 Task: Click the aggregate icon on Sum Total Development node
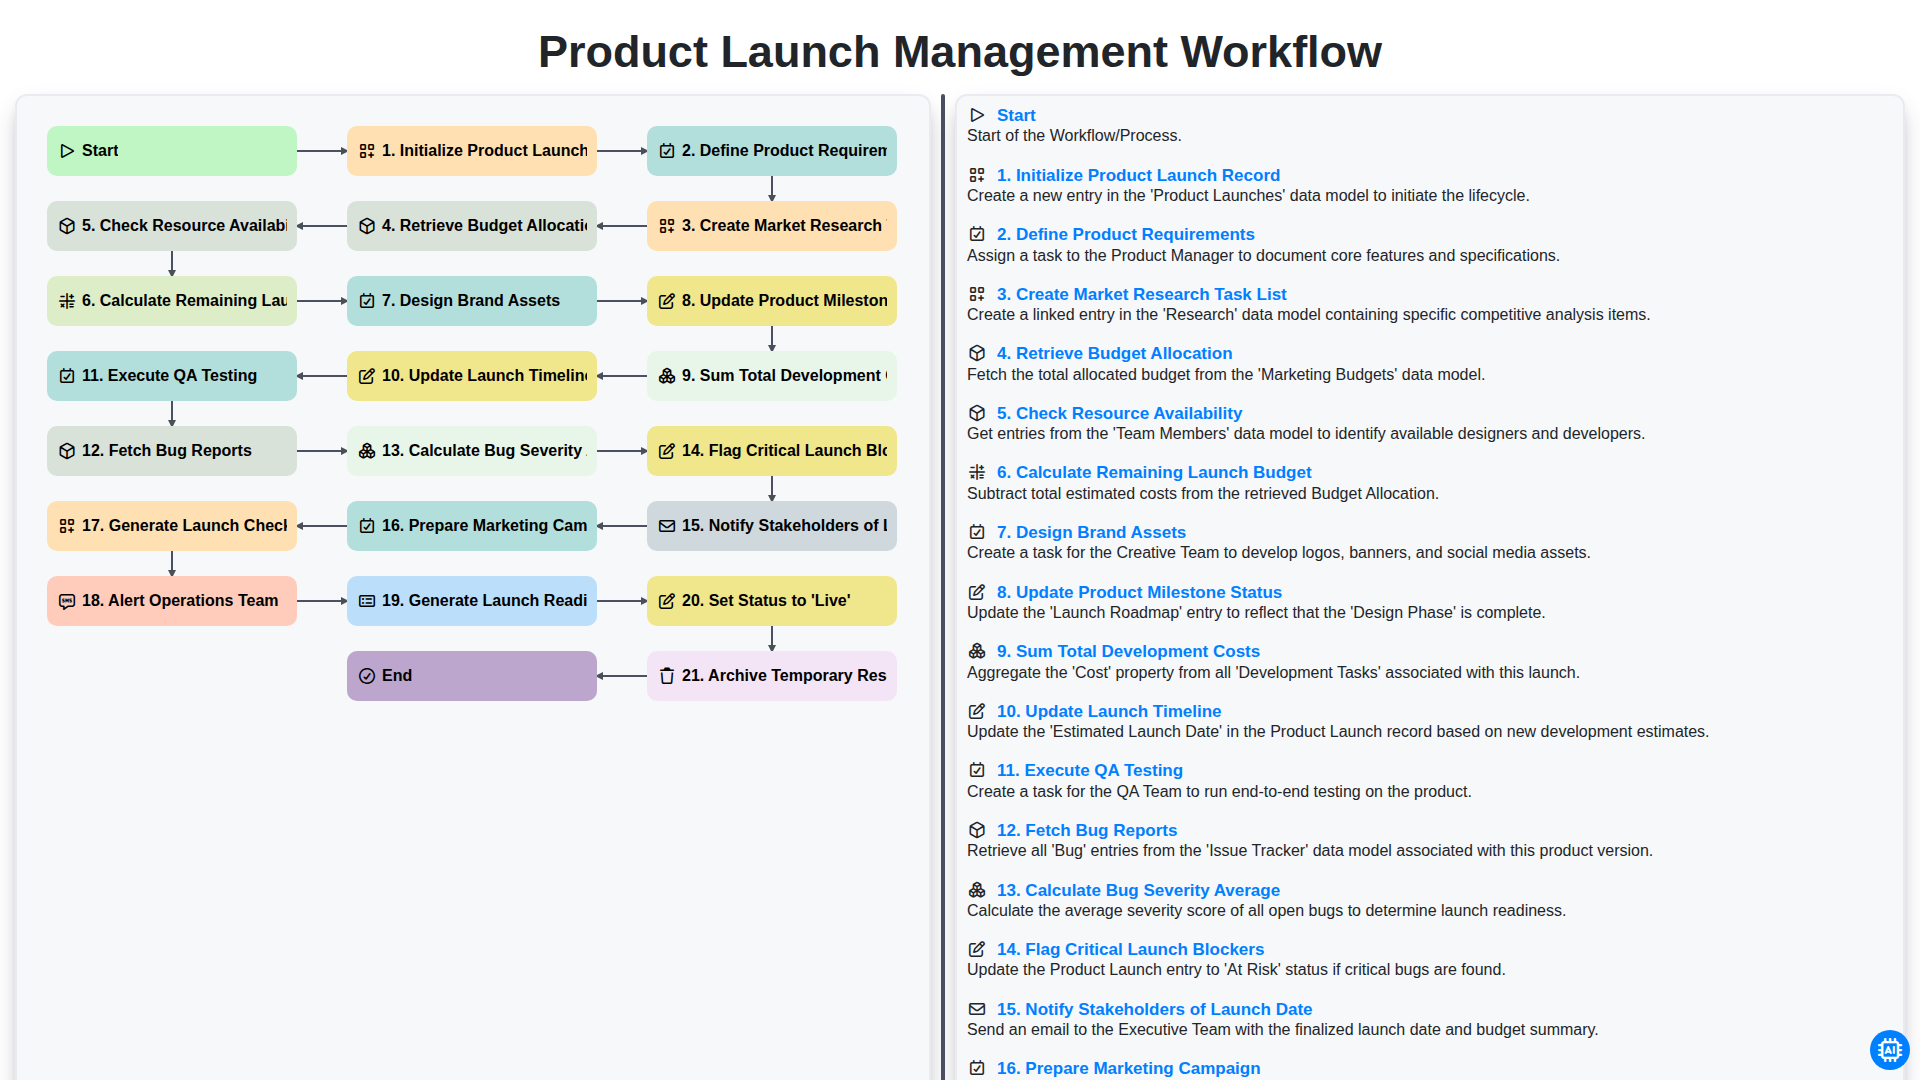point(667,376)
